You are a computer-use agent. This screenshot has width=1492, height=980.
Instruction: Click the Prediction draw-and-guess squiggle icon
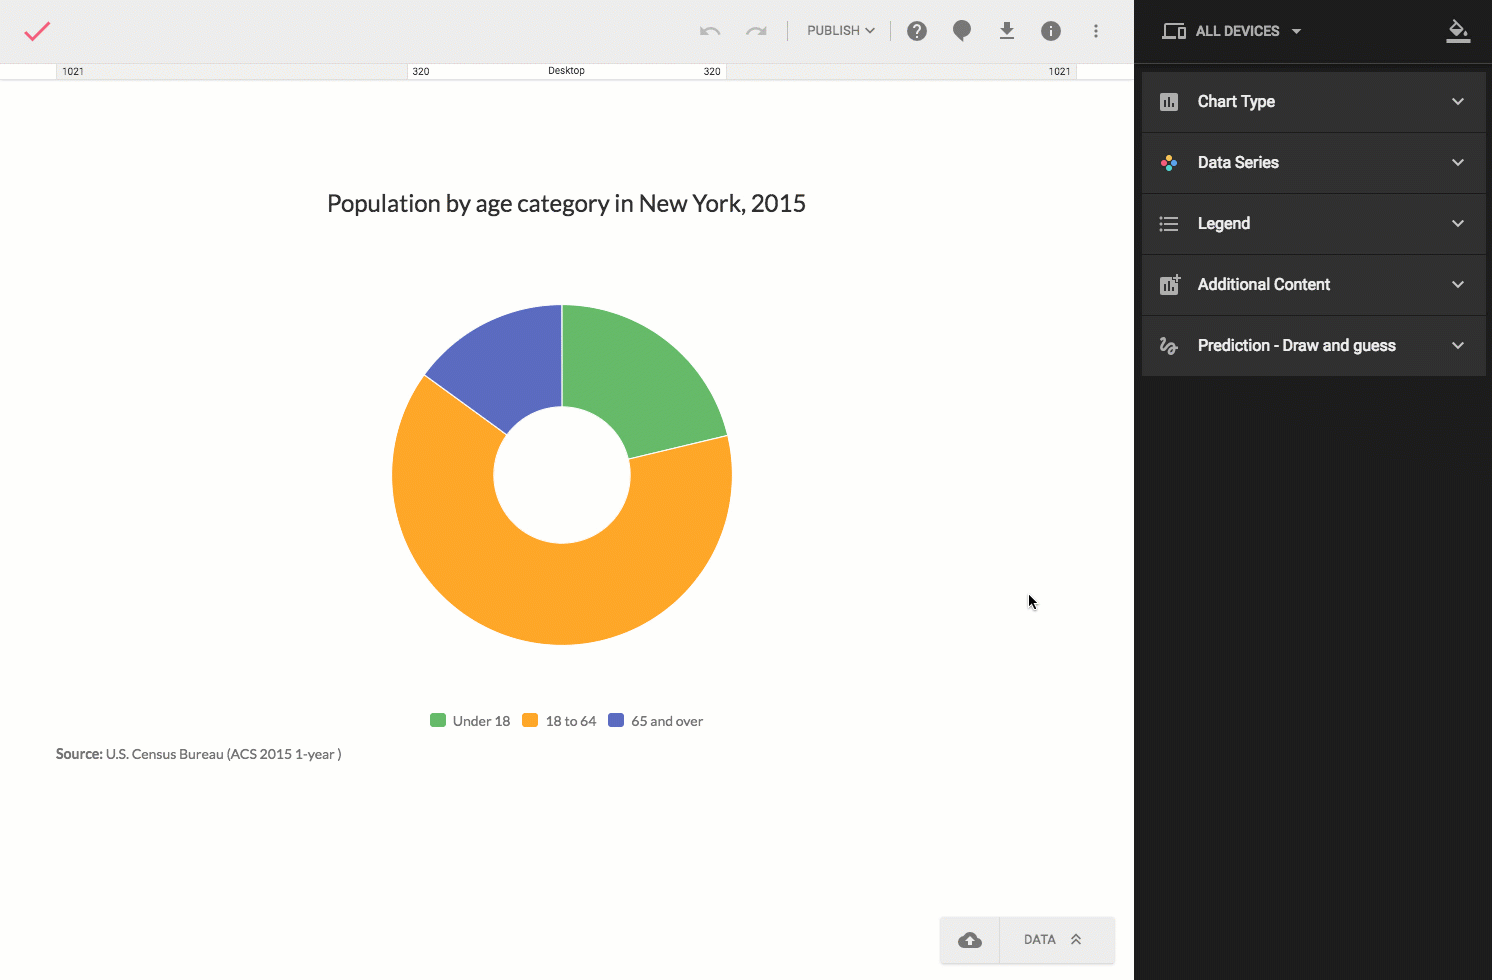pos(1168,345)
